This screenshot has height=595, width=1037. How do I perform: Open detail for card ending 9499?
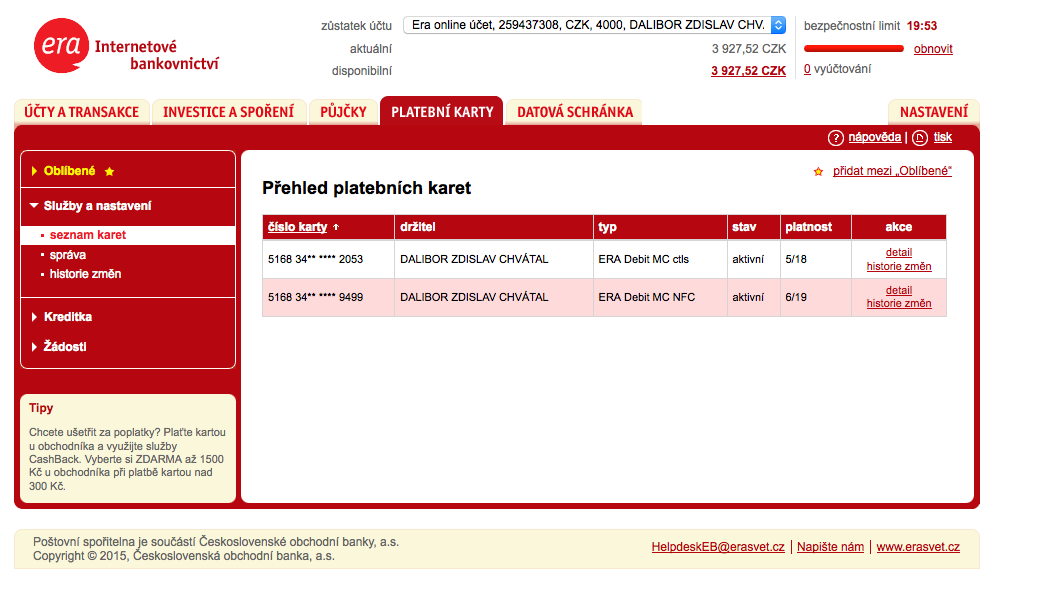tap(899, 290)
